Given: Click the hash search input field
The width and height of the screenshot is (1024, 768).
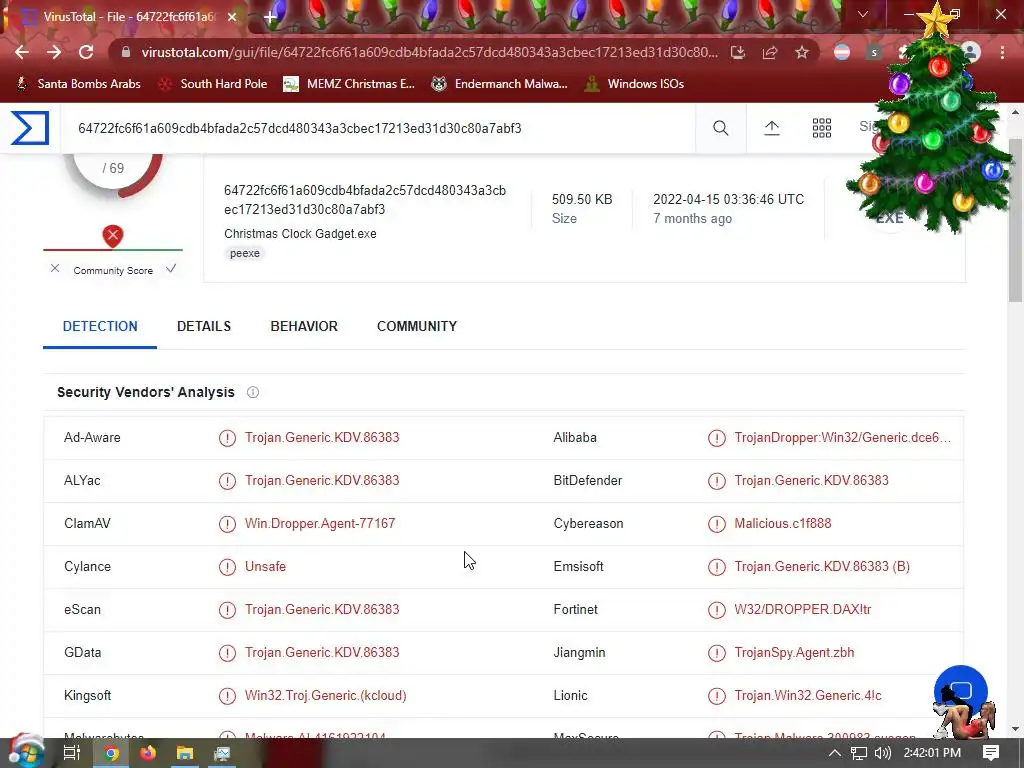Looking at the screenshot, I should point(379,128).
